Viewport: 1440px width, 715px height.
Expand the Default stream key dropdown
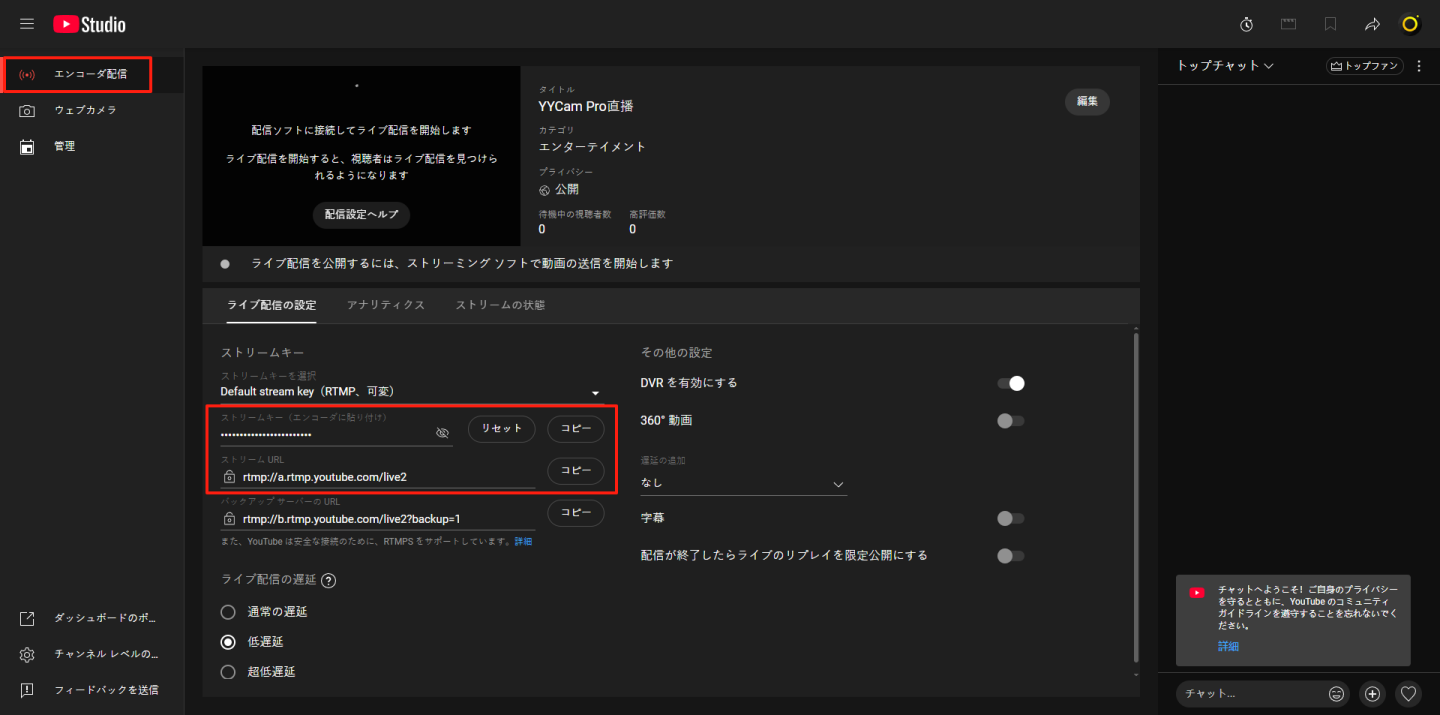[x=411, y=392]
